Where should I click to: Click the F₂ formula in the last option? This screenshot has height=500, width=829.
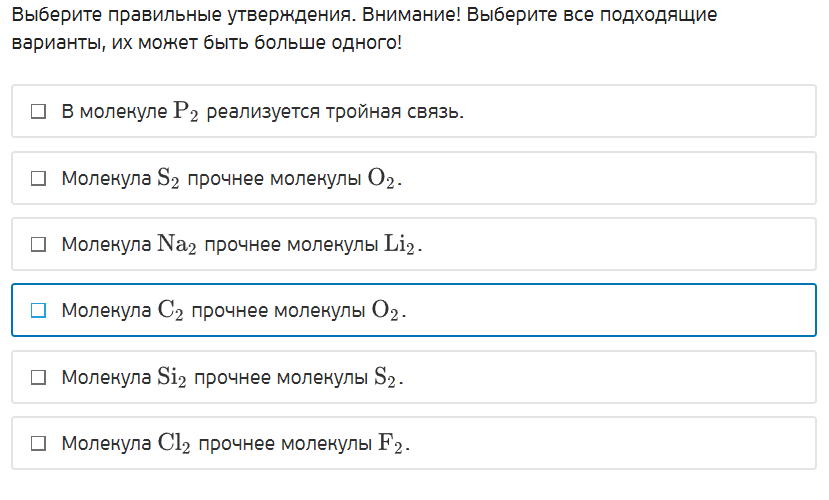click(391, 444)
